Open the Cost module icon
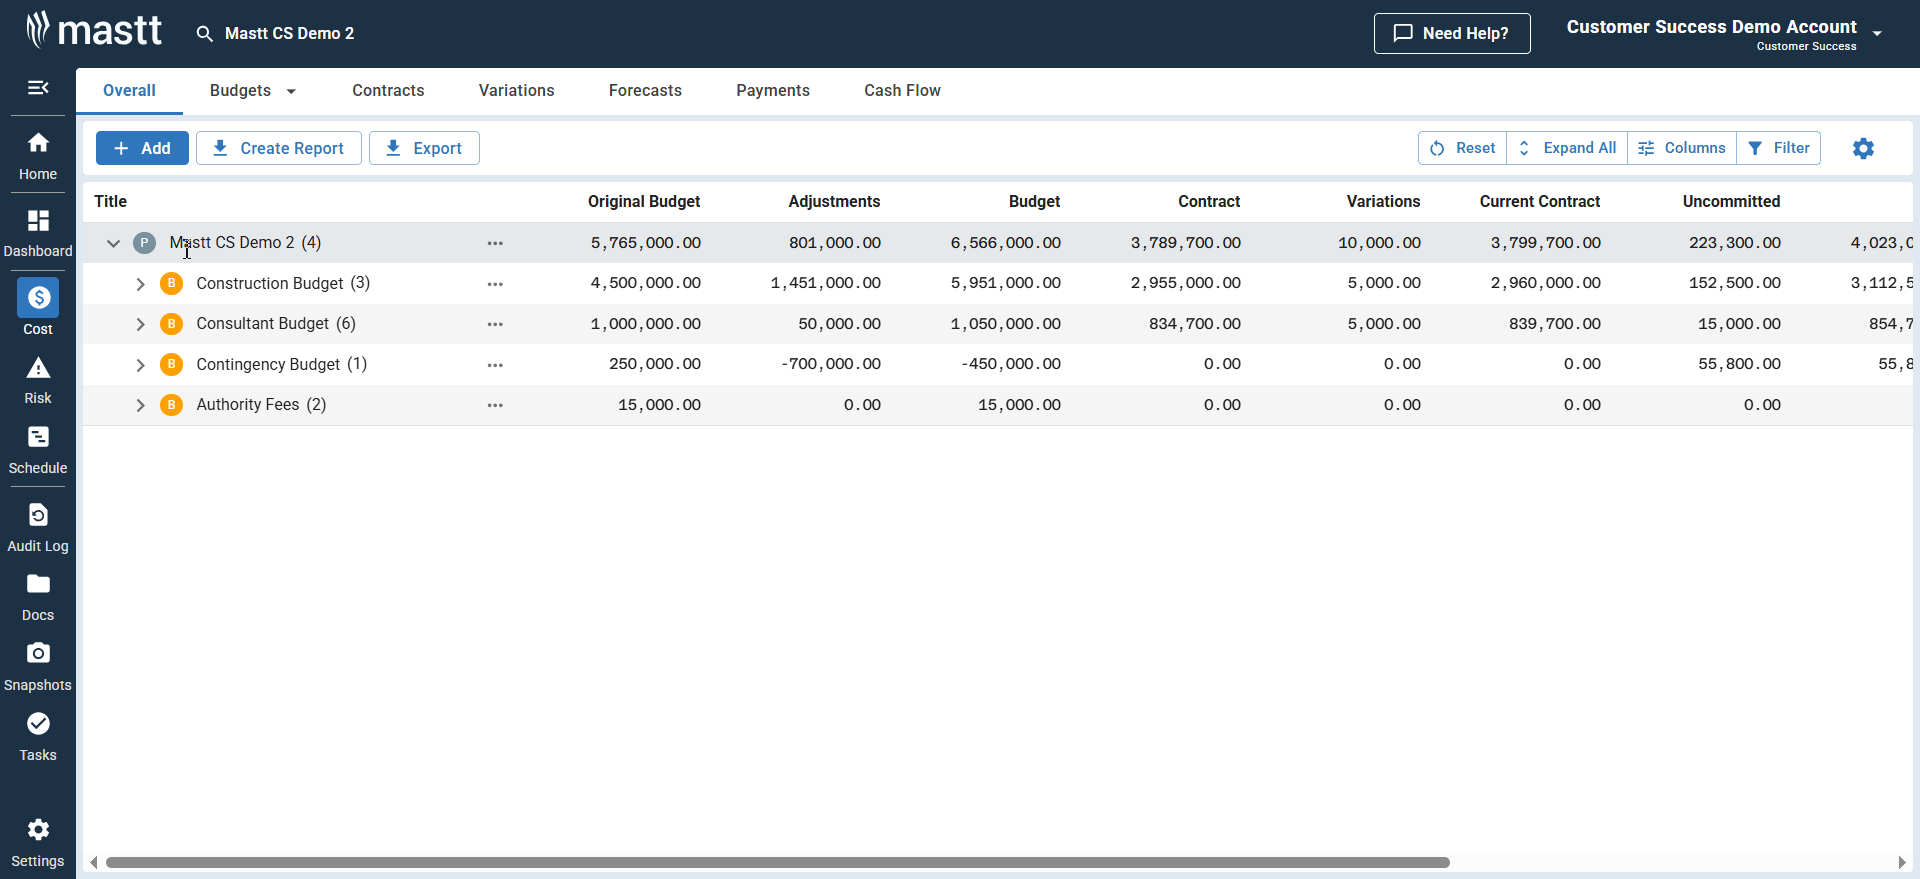1920x879 pixels. tap(38, 297)
